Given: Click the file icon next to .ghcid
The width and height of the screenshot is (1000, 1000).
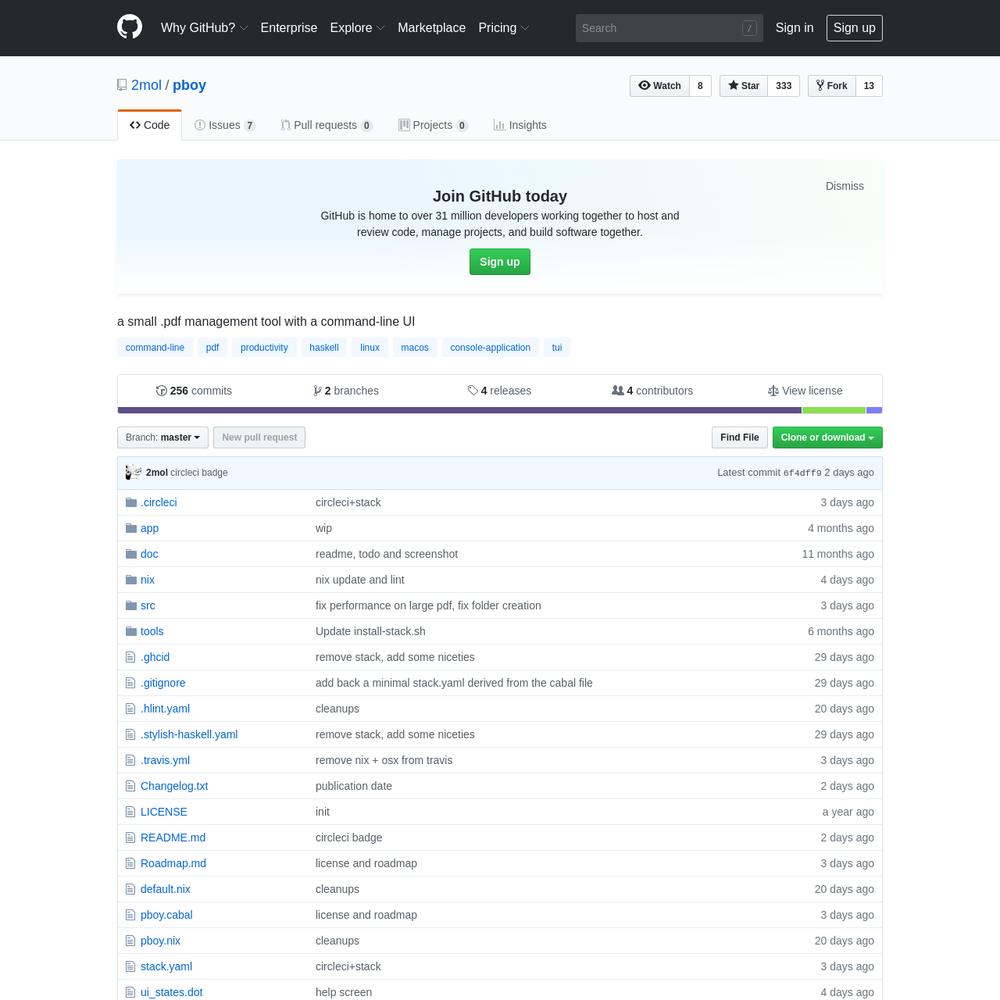Looking at the screenshot, I should tap(131, 657).
